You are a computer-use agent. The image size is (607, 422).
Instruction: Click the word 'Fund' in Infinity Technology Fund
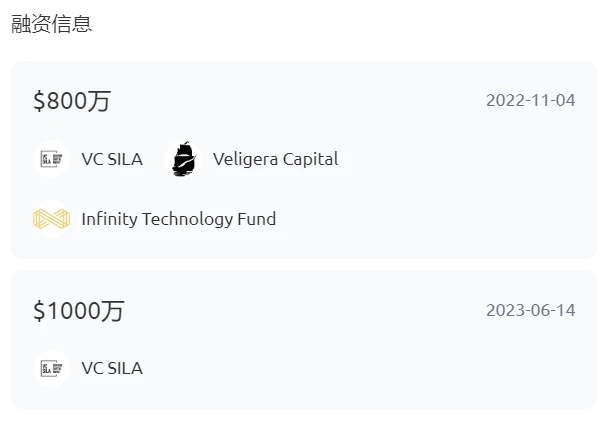click(x=257, y=219)
